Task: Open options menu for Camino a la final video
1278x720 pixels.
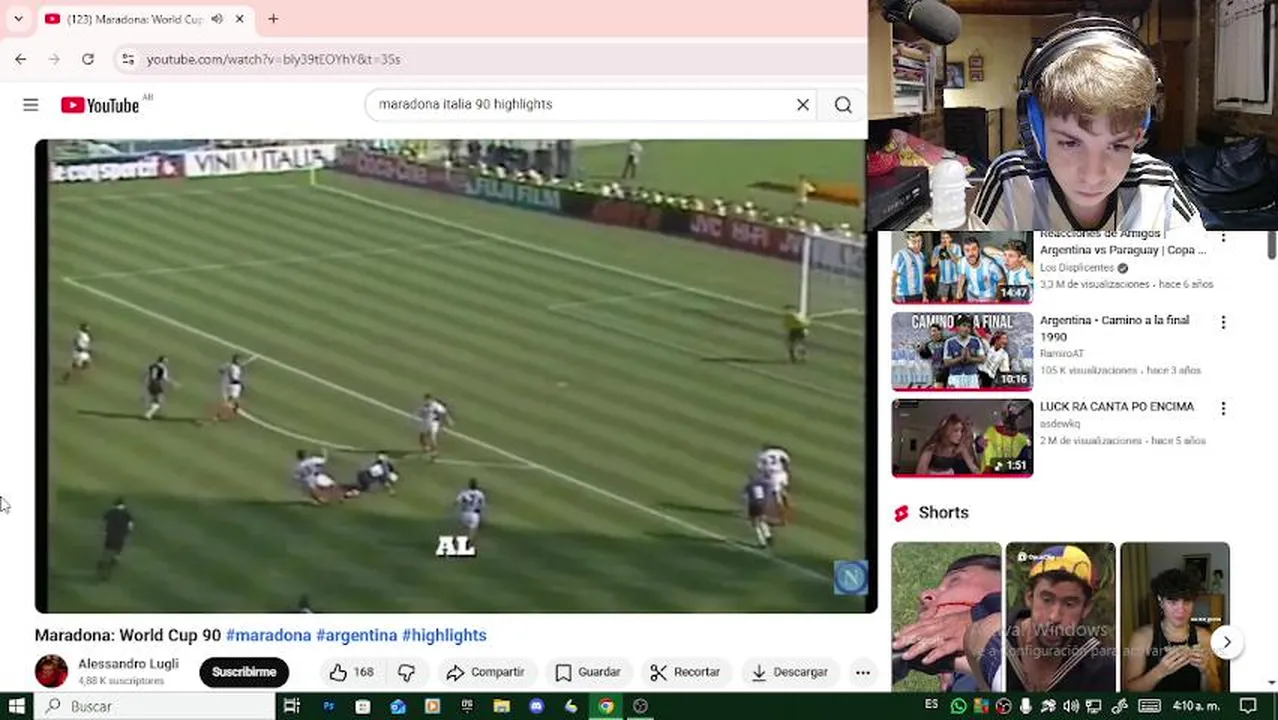Action: 1222,322
